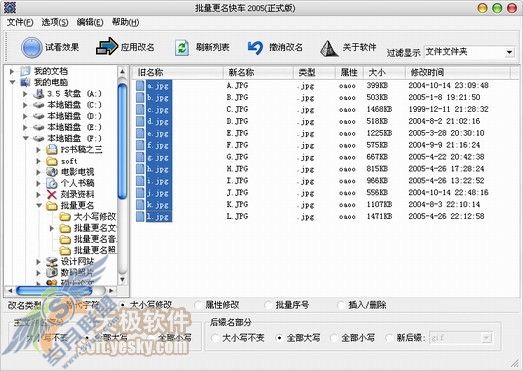Select the 属性修改 rename type radio
523x371 pixels.
(x=198, y=305)
